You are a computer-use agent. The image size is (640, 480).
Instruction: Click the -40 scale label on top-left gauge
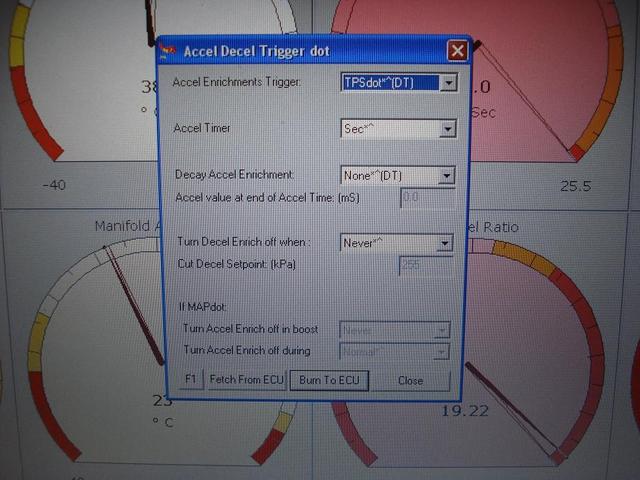click(54, 185)
